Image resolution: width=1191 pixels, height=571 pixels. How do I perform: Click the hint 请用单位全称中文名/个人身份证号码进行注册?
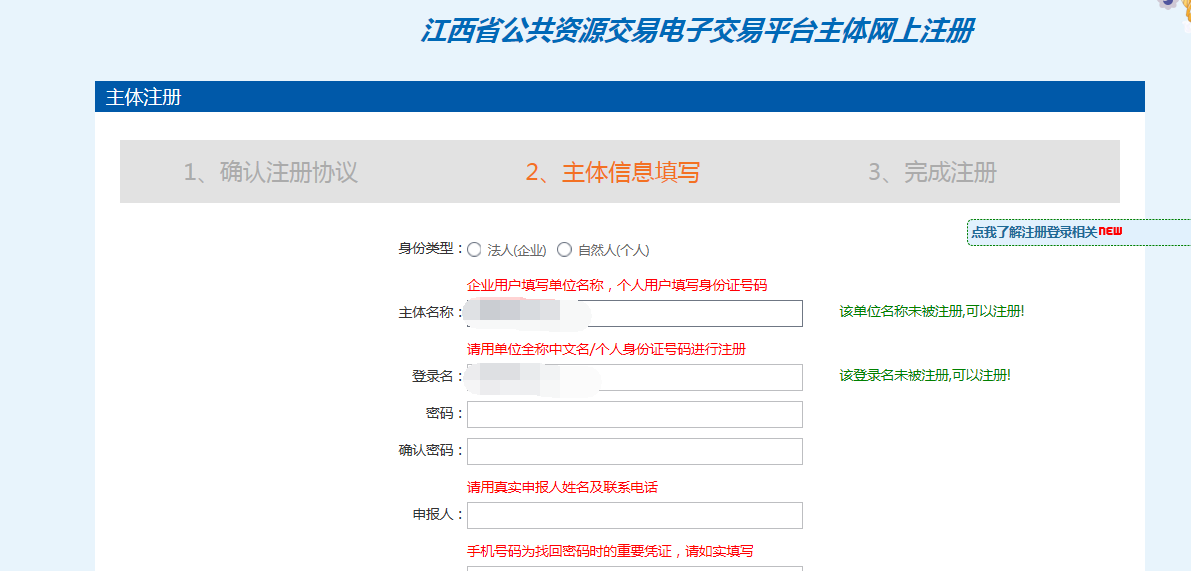[606, 349]
